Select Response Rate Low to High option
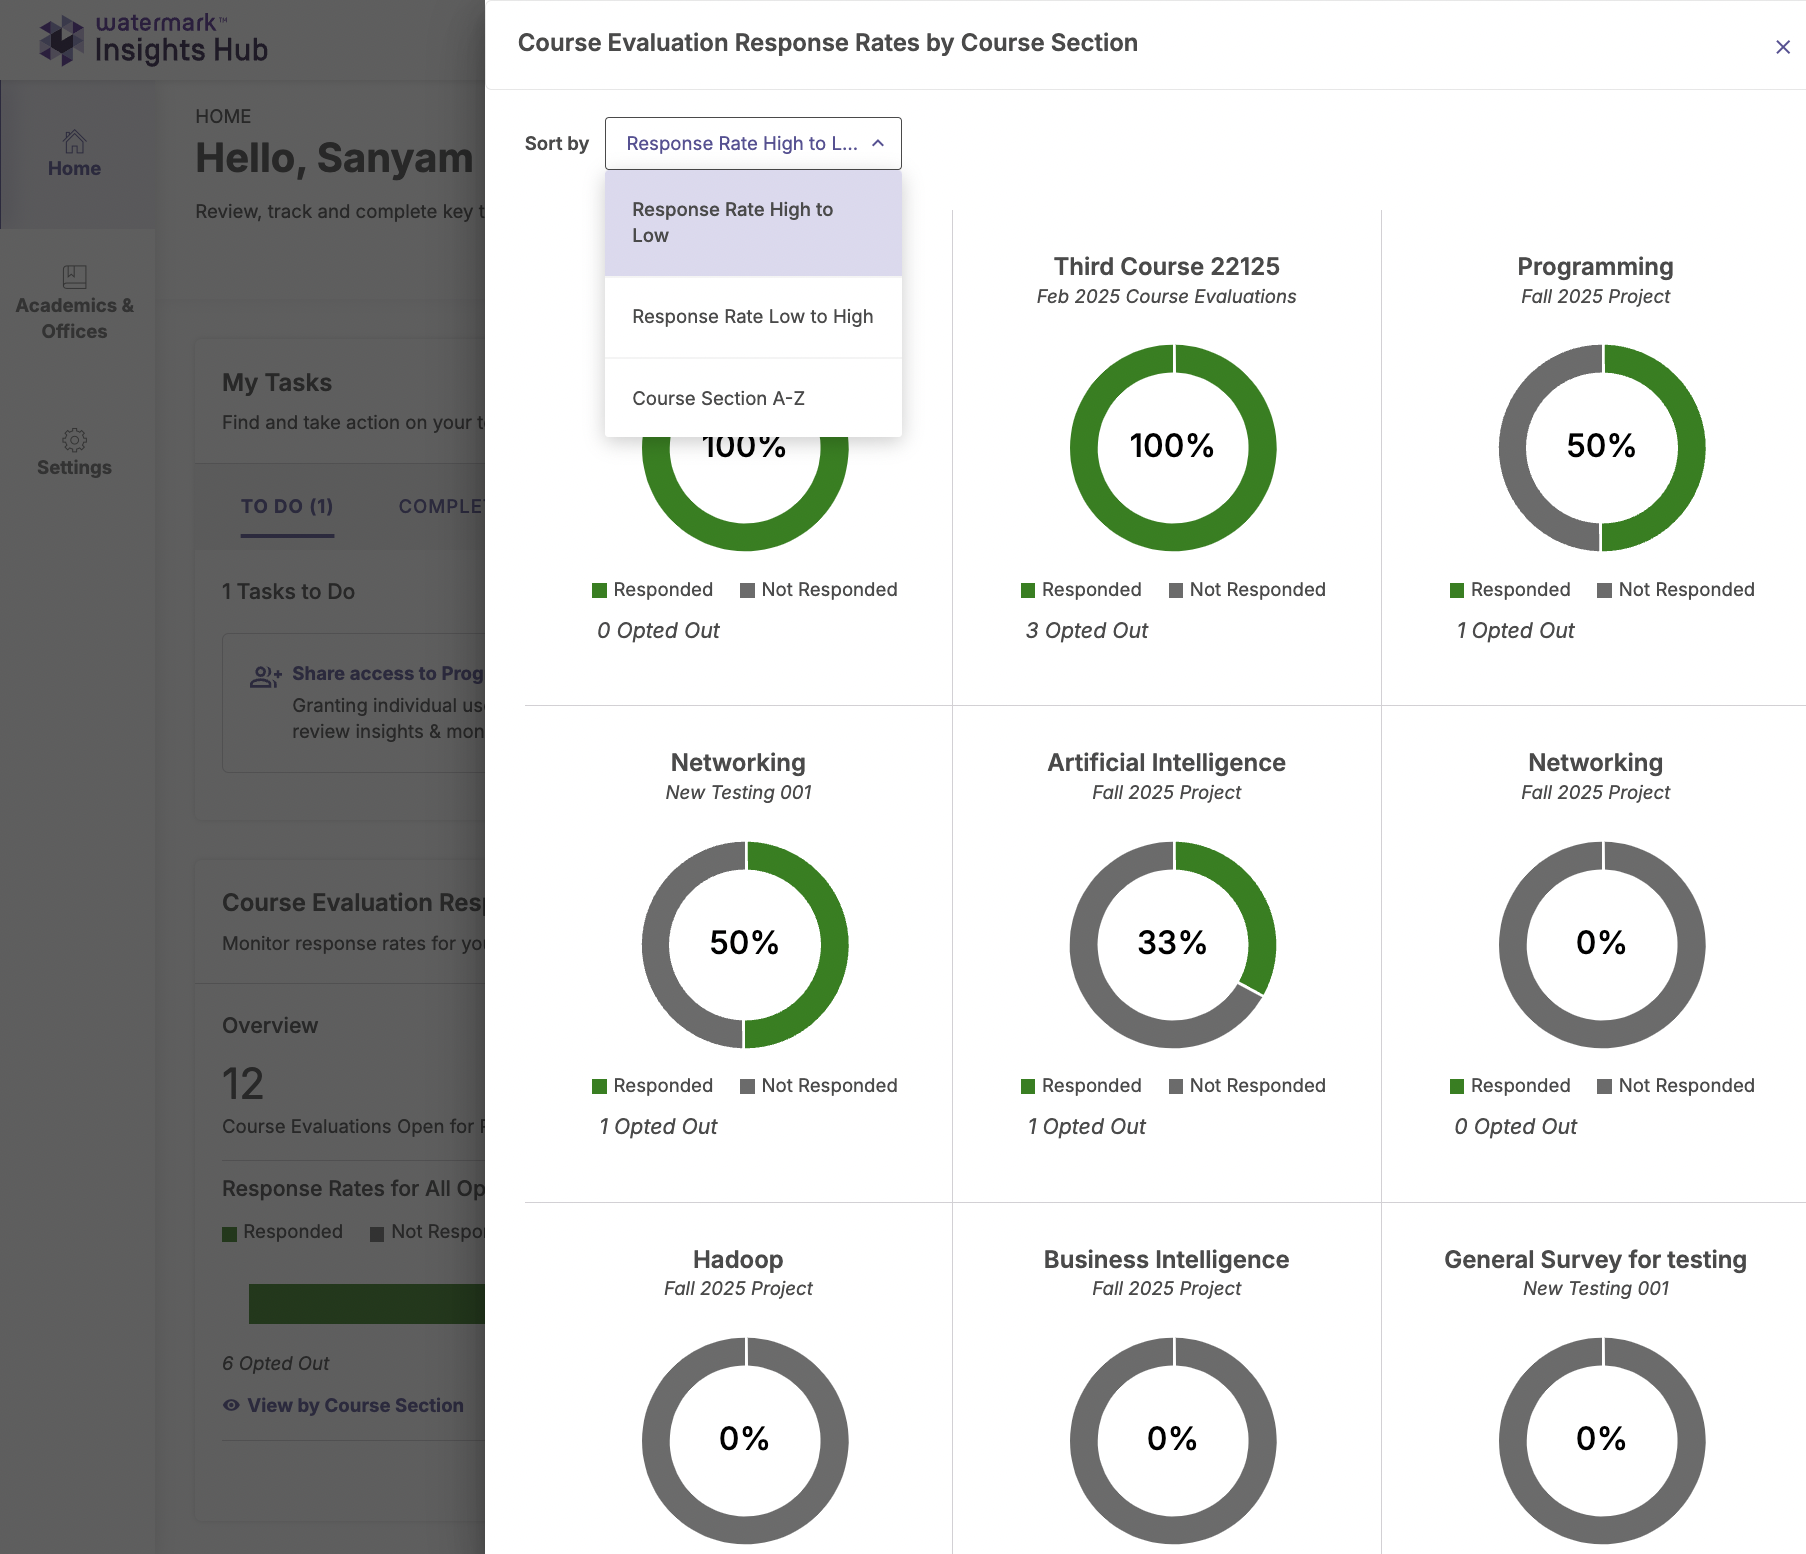This screenshot has height=1554, width=1806. click(x=753, y=316)
